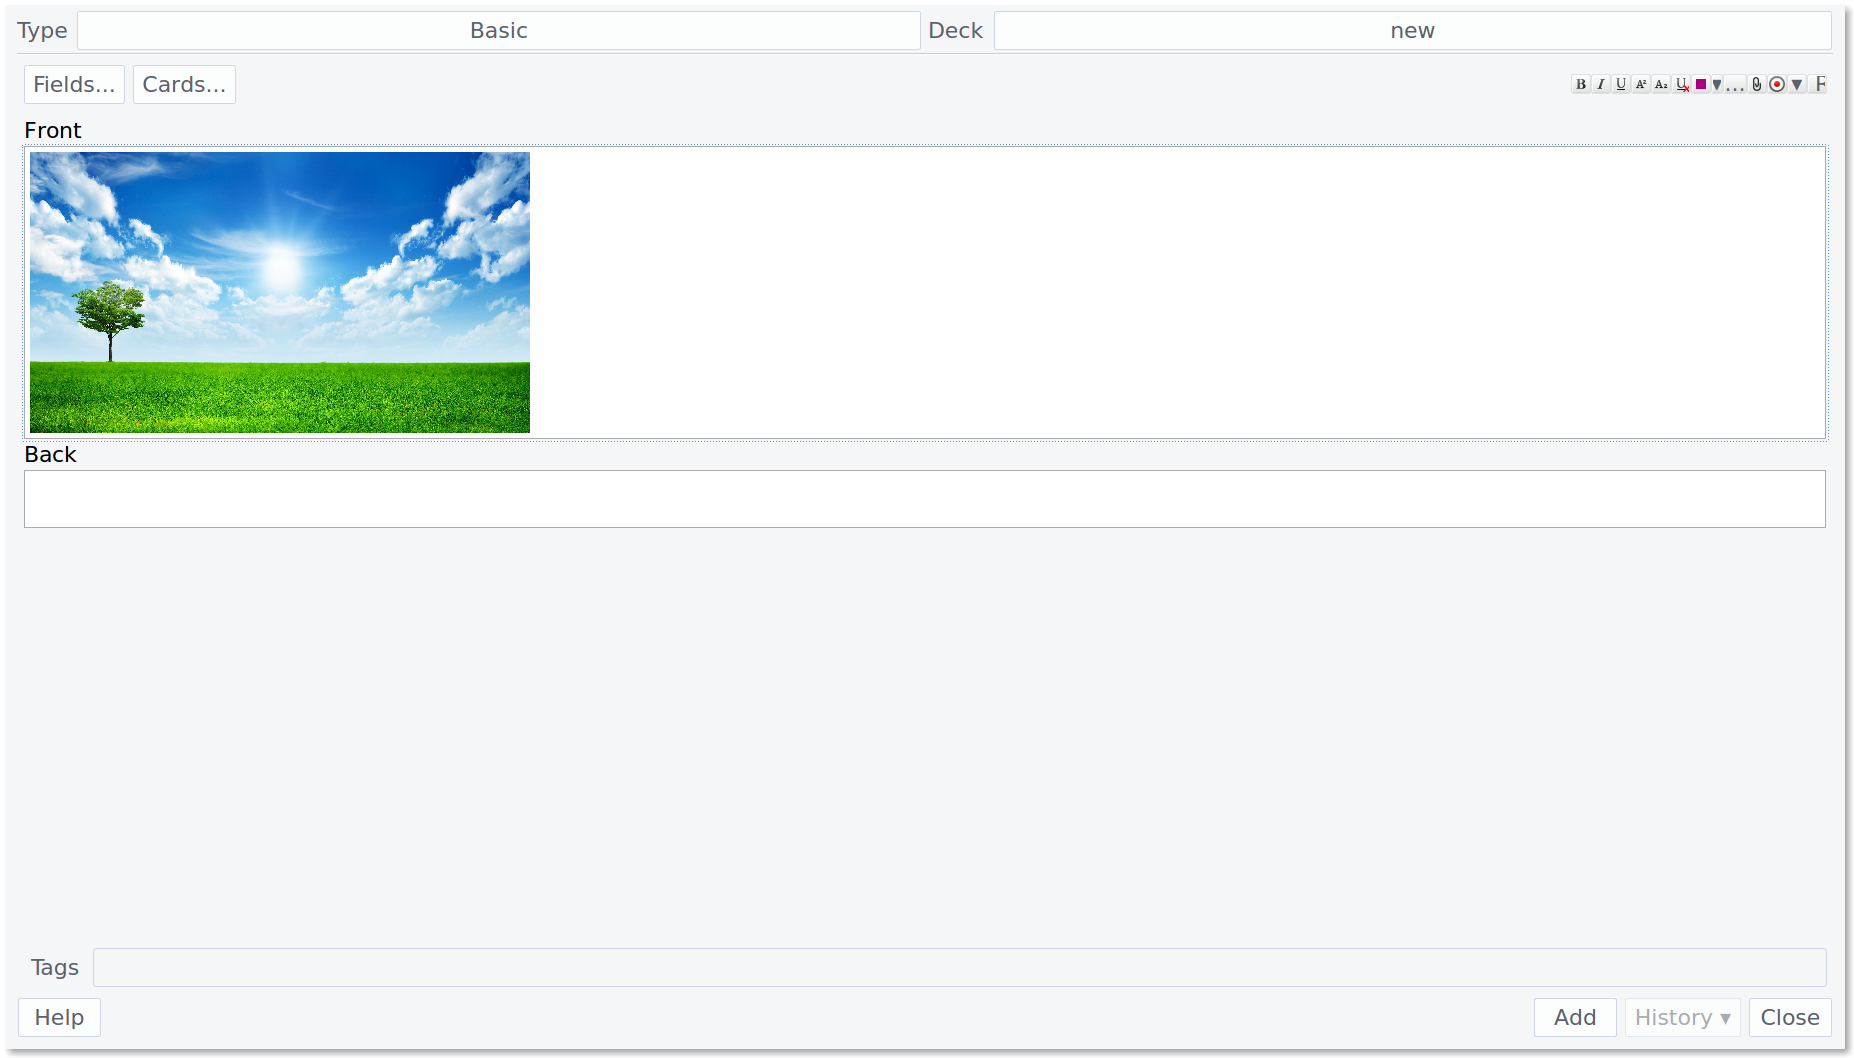
Task: Click the remove formatting icon
Action: point(1682,85)
